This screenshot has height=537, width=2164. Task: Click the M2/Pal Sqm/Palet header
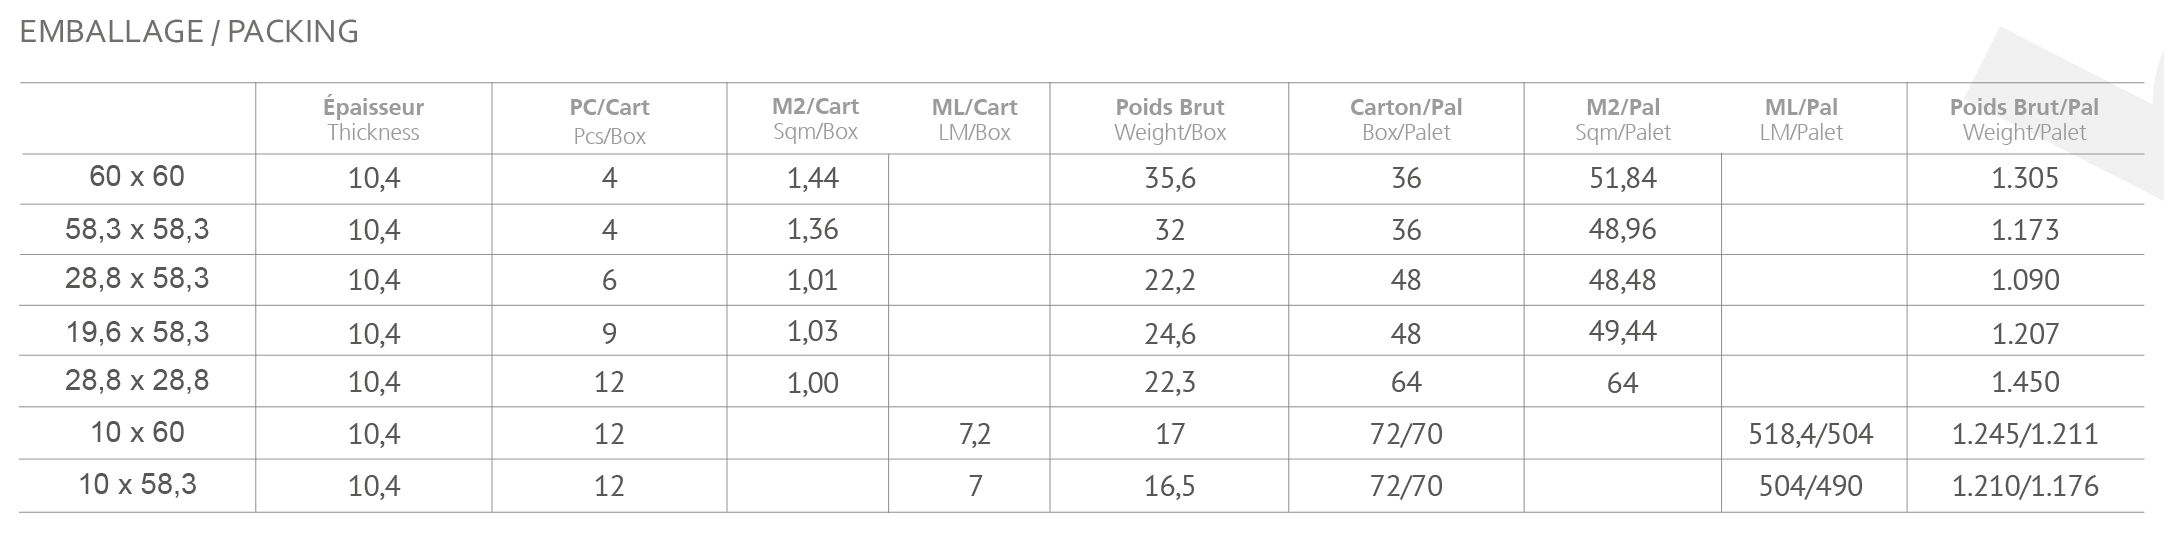1622,119
